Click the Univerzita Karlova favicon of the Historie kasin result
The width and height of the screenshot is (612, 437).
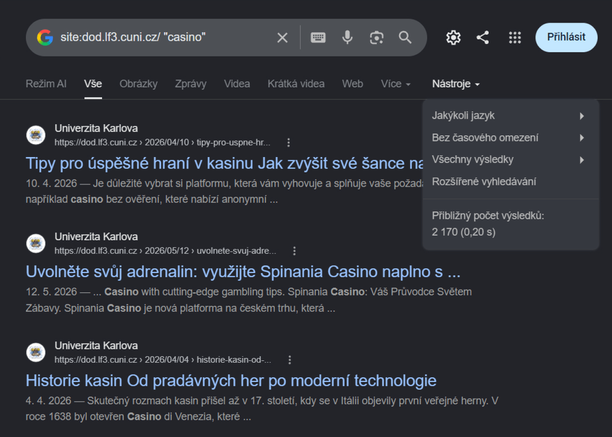click(x=36, y=352)
